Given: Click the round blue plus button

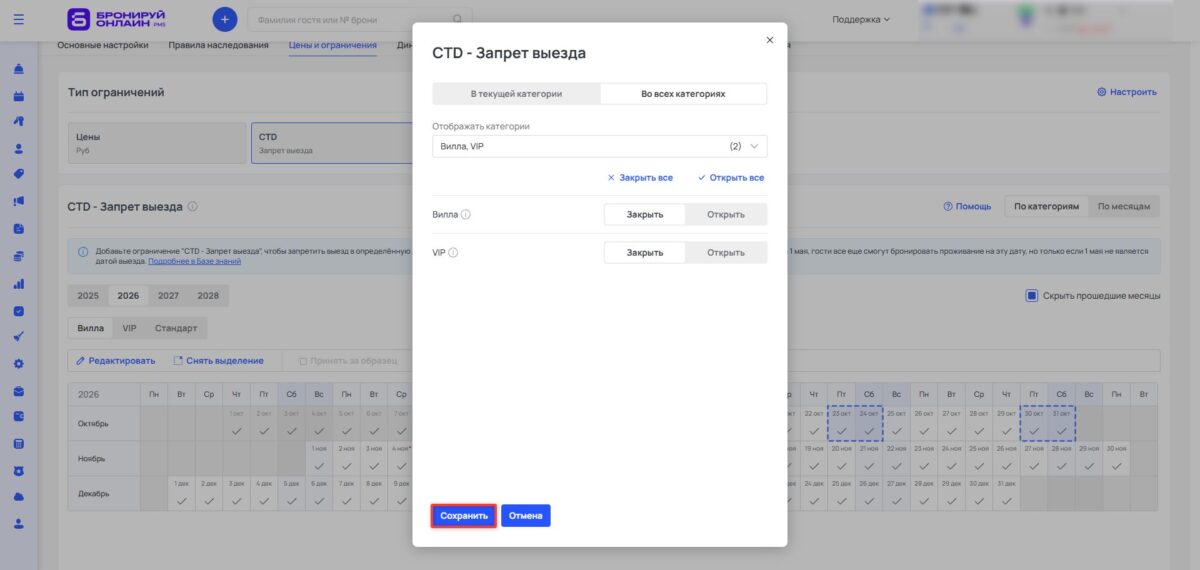Looking at the screenshot, I should click(225, 18).
